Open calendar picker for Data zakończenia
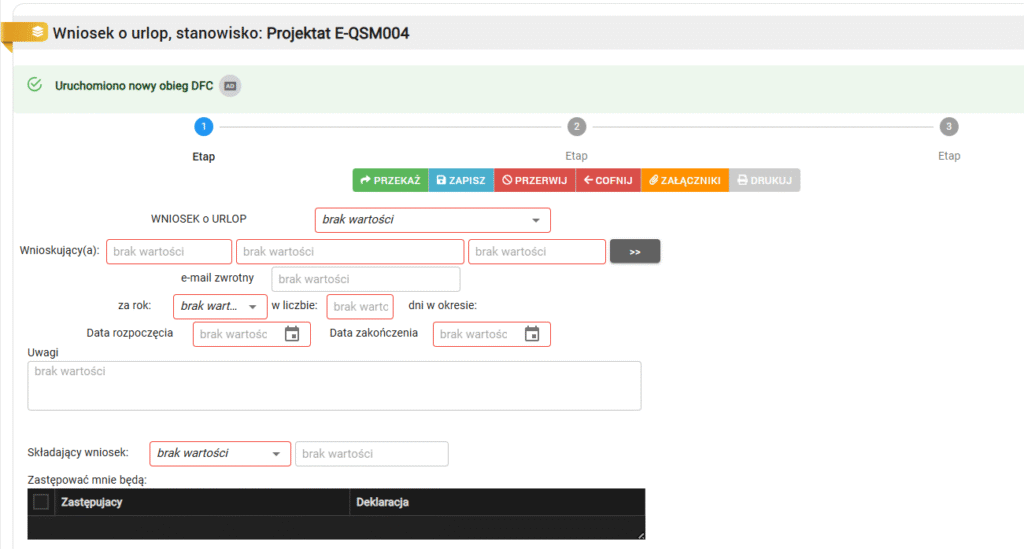Image resolution: width=1024 pixels, height=549 pixels. 532,334
